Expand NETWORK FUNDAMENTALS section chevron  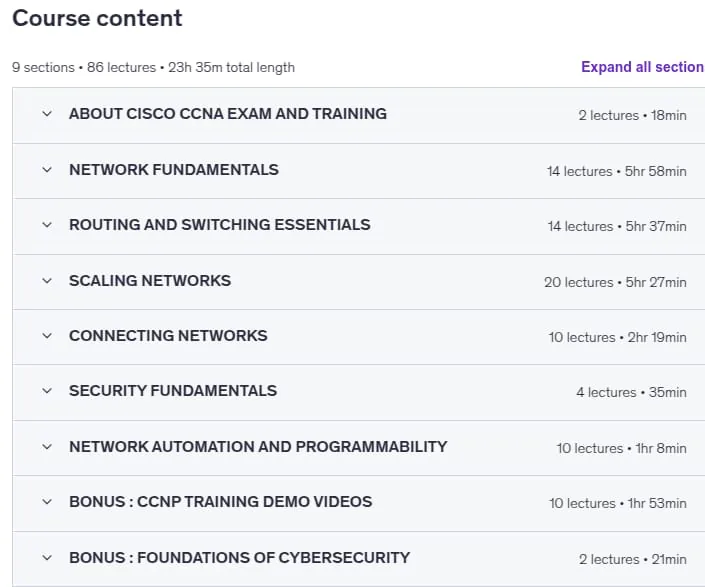[47, 170]
